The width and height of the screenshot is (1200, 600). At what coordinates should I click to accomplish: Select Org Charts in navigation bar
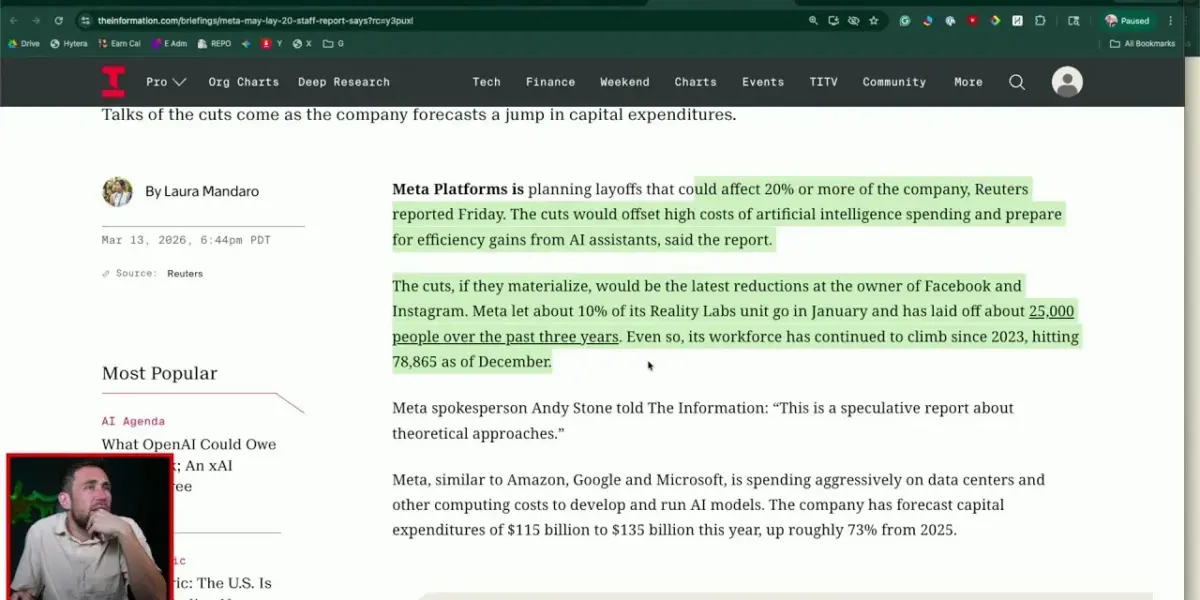tap(243, 82)
